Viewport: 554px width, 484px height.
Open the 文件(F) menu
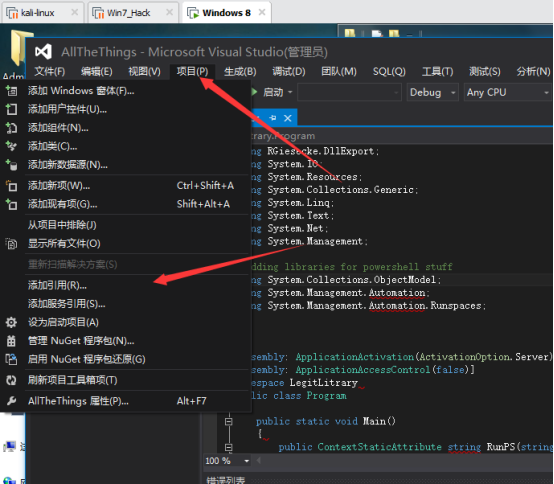49,71
